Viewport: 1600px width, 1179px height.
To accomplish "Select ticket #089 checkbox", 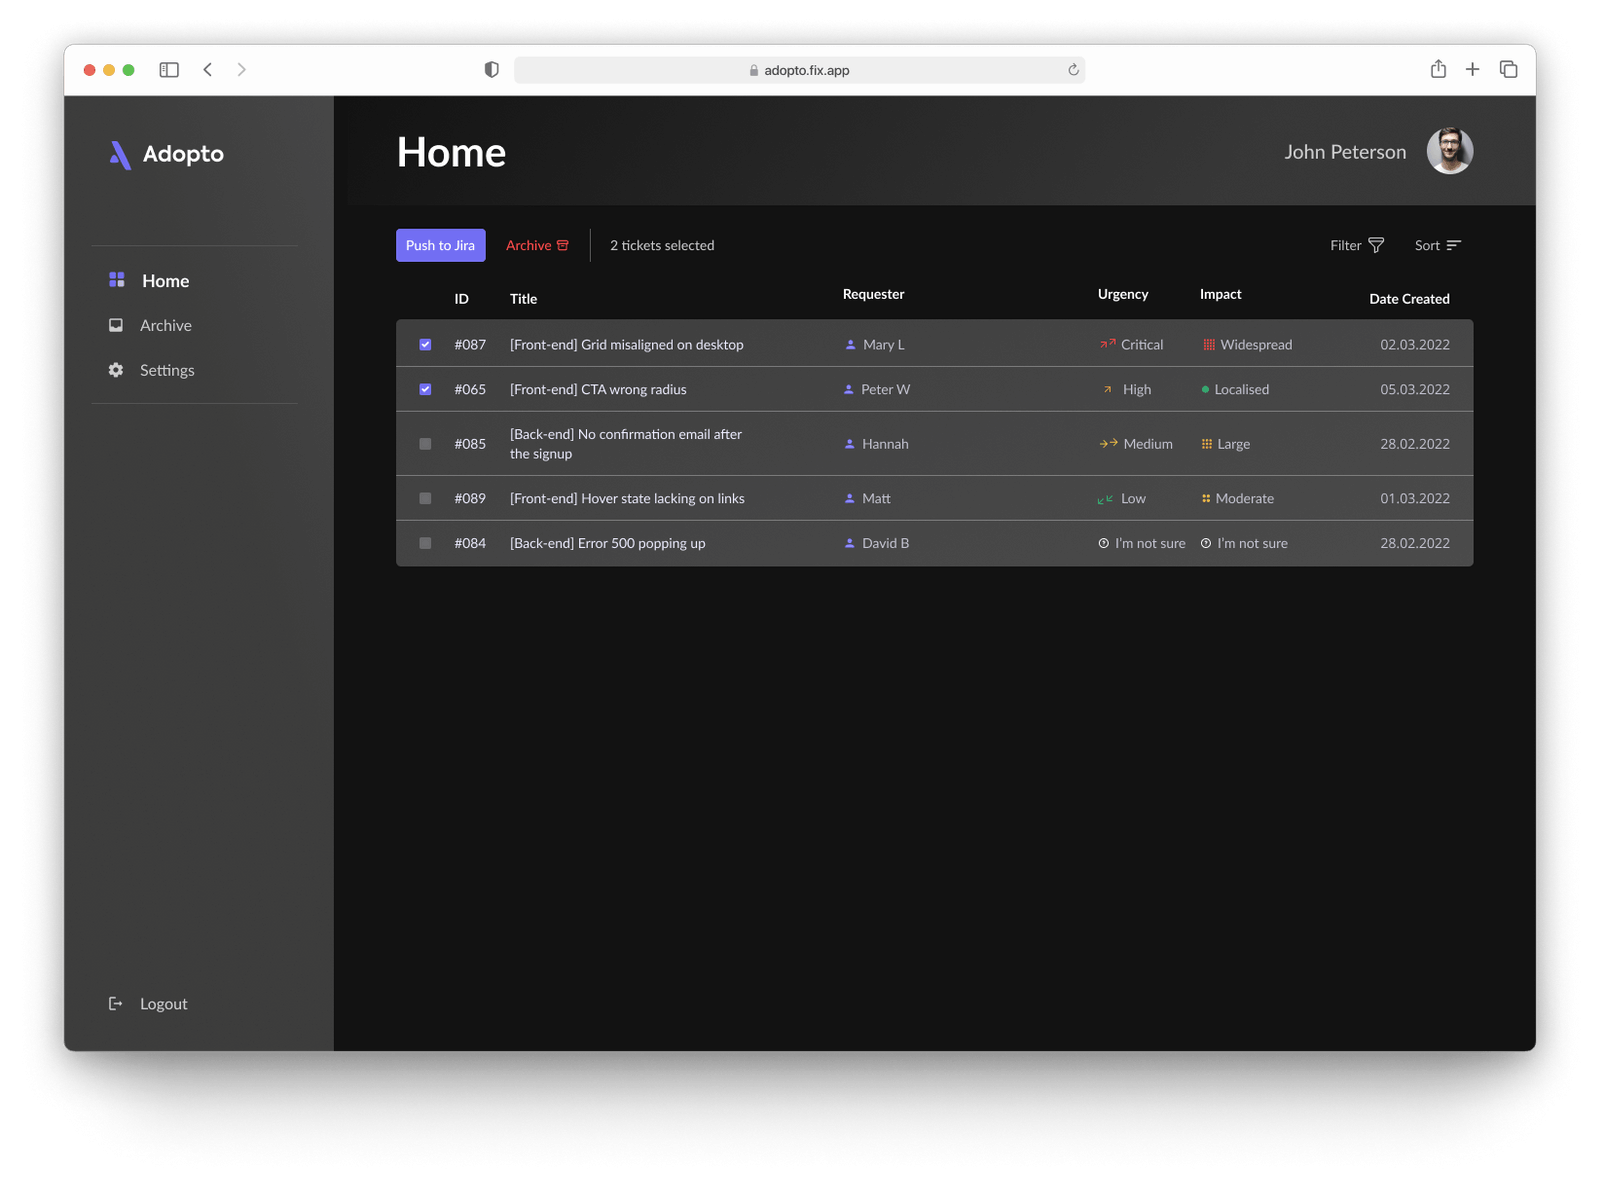I will pos(425,498).
